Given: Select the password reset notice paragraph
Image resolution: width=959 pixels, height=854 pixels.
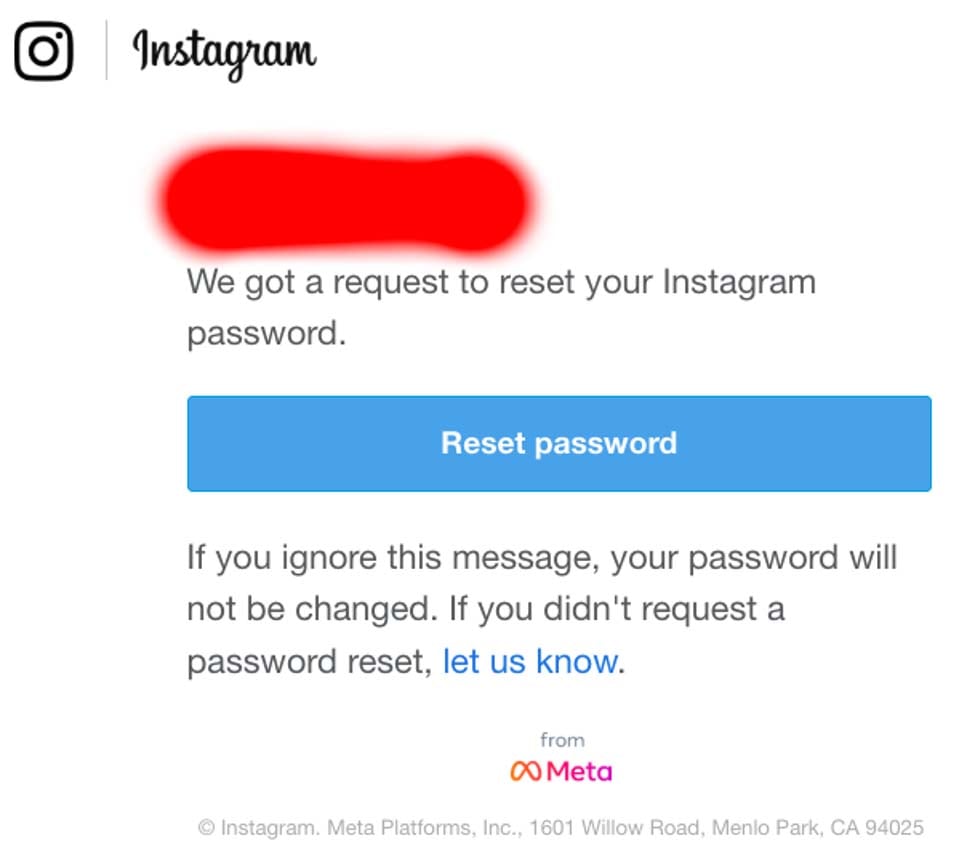Looking at the screenshot, I should (500, 305).
